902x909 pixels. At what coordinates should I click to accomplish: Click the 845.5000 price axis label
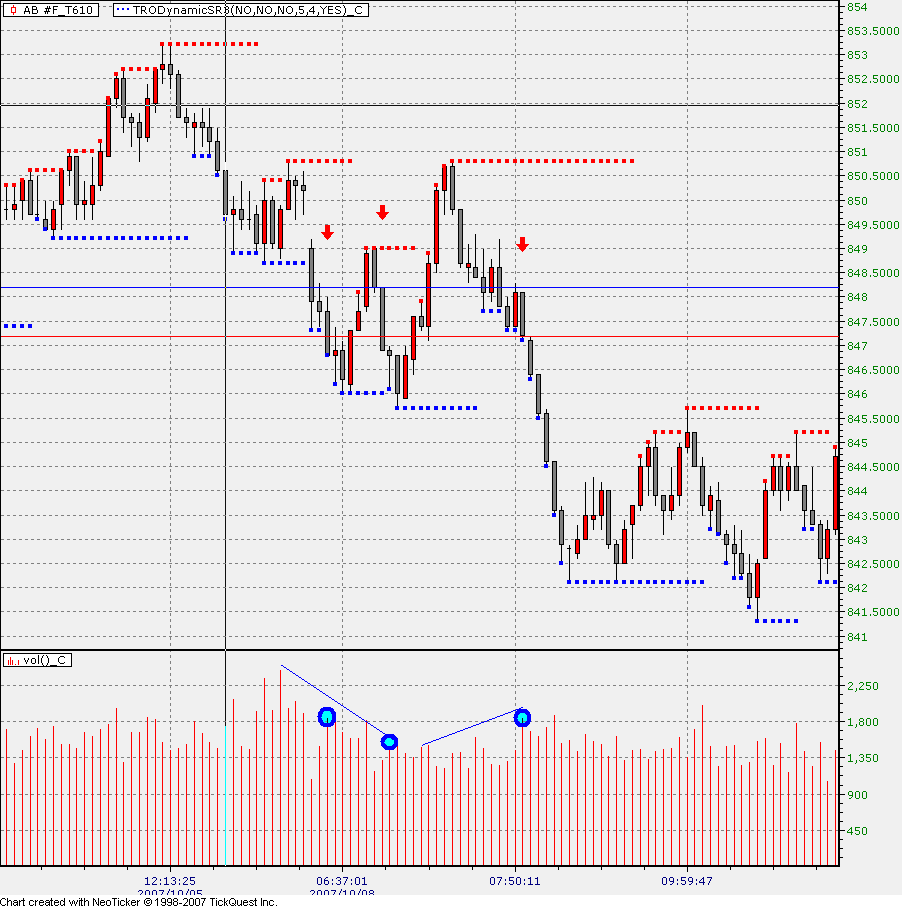pyautogui.click(x=873, y=418)
